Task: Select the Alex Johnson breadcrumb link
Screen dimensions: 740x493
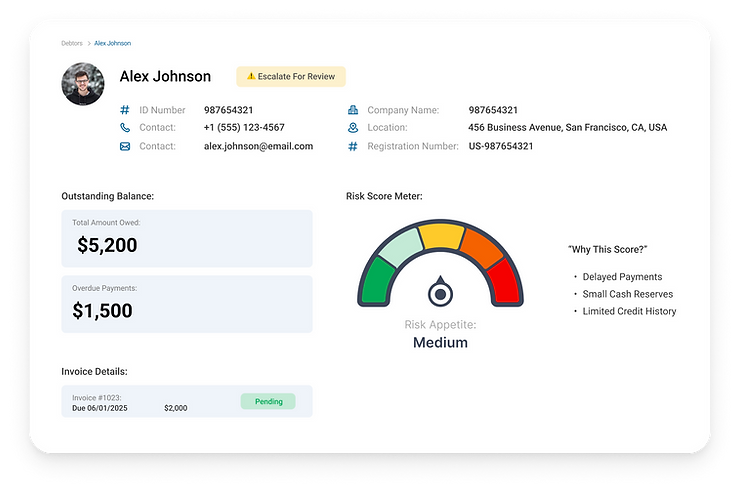Action: [112, 43]
